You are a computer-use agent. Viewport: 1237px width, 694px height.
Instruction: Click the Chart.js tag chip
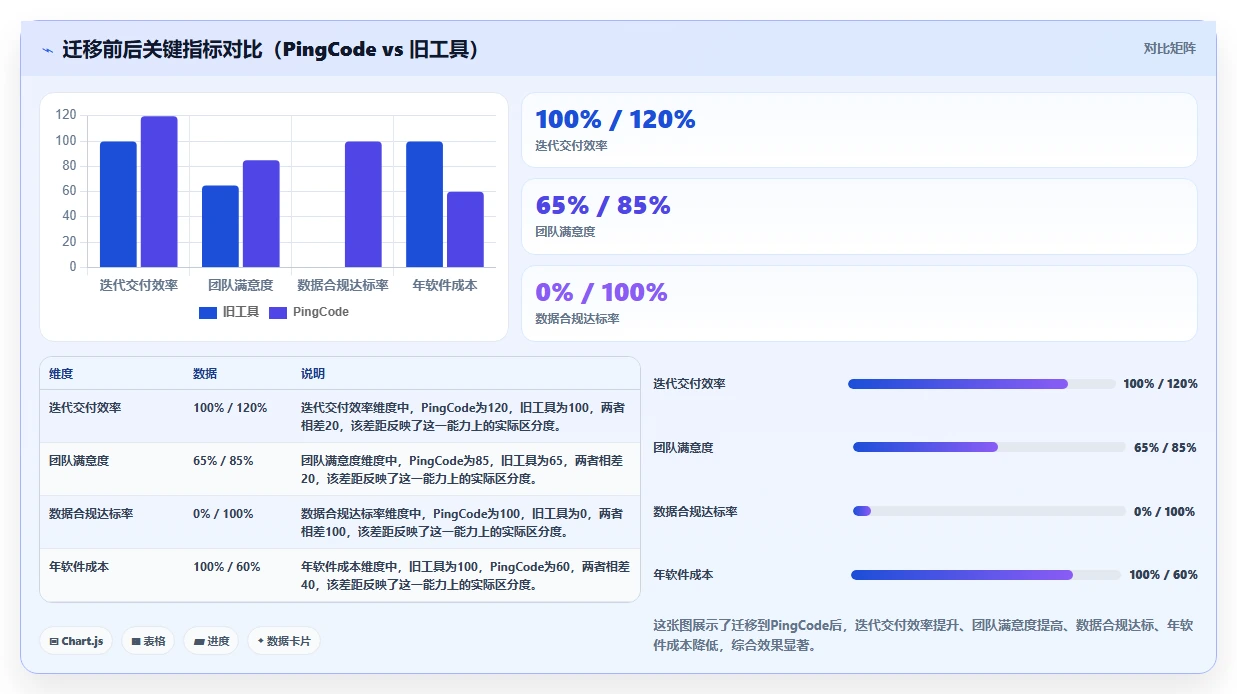click(76, 641)
